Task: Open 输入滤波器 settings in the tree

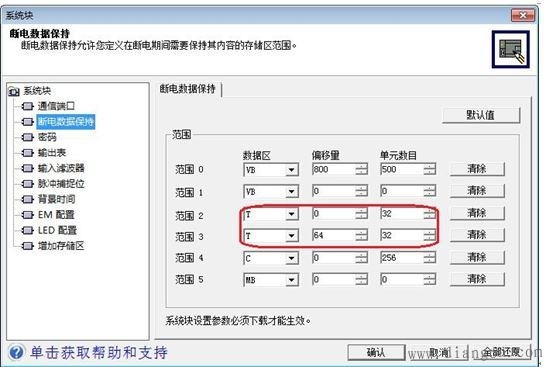Action: pyautogui.click(x=61, y=168)
